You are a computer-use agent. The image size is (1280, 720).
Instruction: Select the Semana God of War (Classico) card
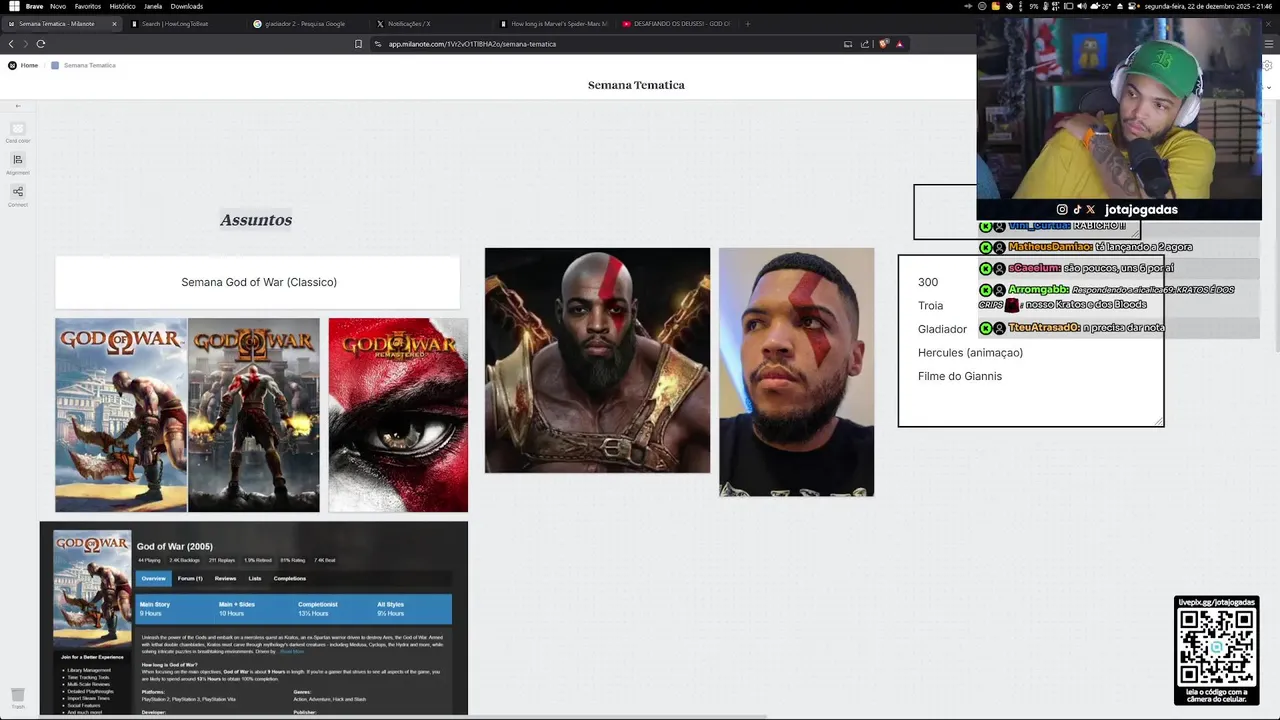(x=258, y=282)
